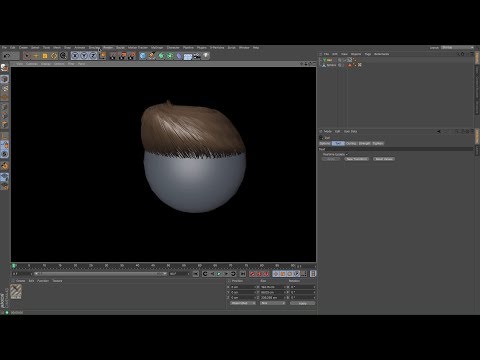The image size is (480, 360).
Task: Click the Render View clapperboard icon
Action: [x=113, y=56]
